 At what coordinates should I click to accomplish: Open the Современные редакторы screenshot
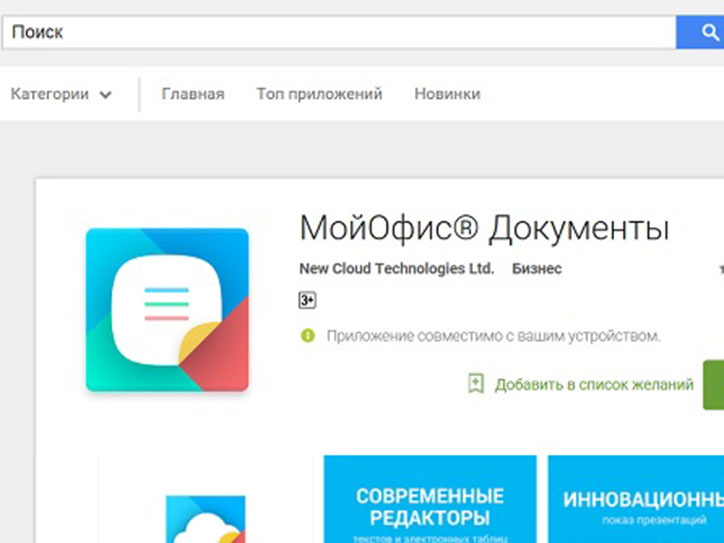click(430, 499)
